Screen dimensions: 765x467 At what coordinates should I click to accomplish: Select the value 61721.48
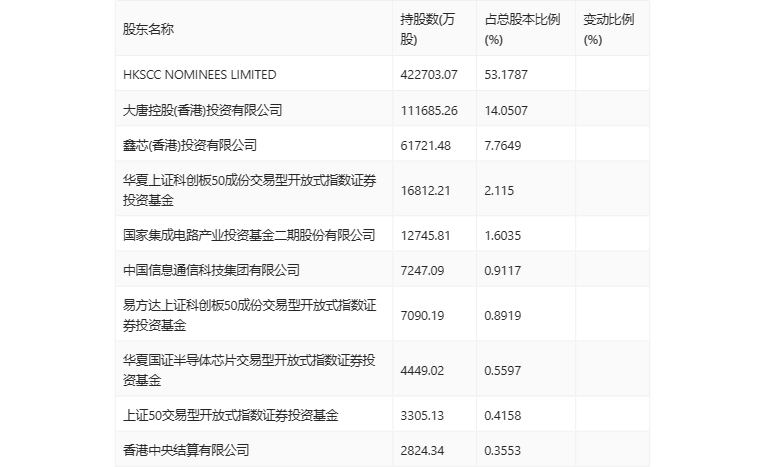425,146
